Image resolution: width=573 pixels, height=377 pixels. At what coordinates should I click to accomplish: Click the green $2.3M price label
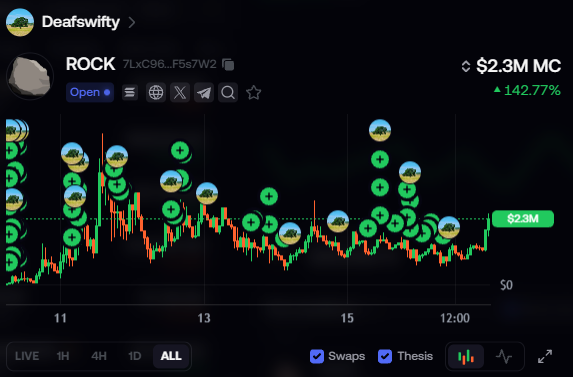tap(523, 219)
